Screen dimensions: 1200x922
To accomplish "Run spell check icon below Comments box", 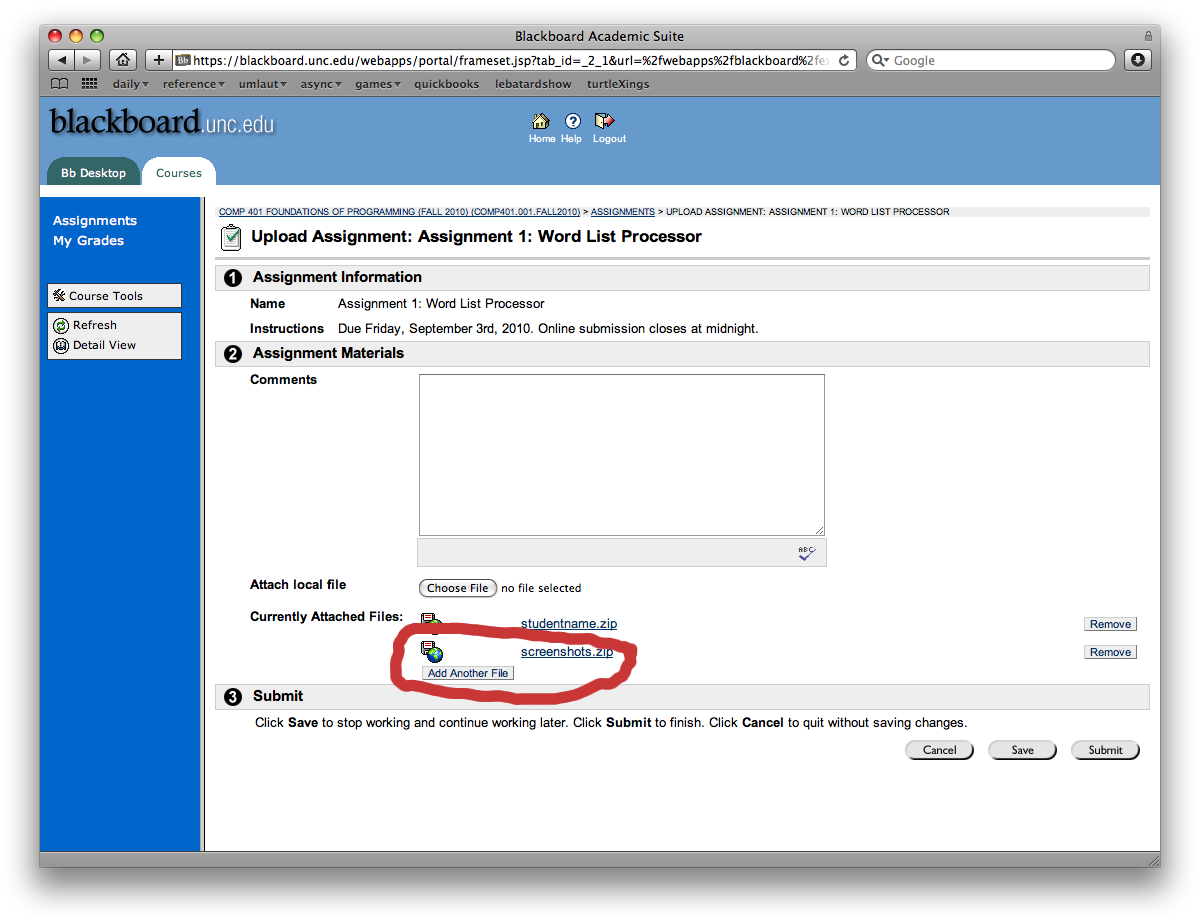I will click(807, 553).
